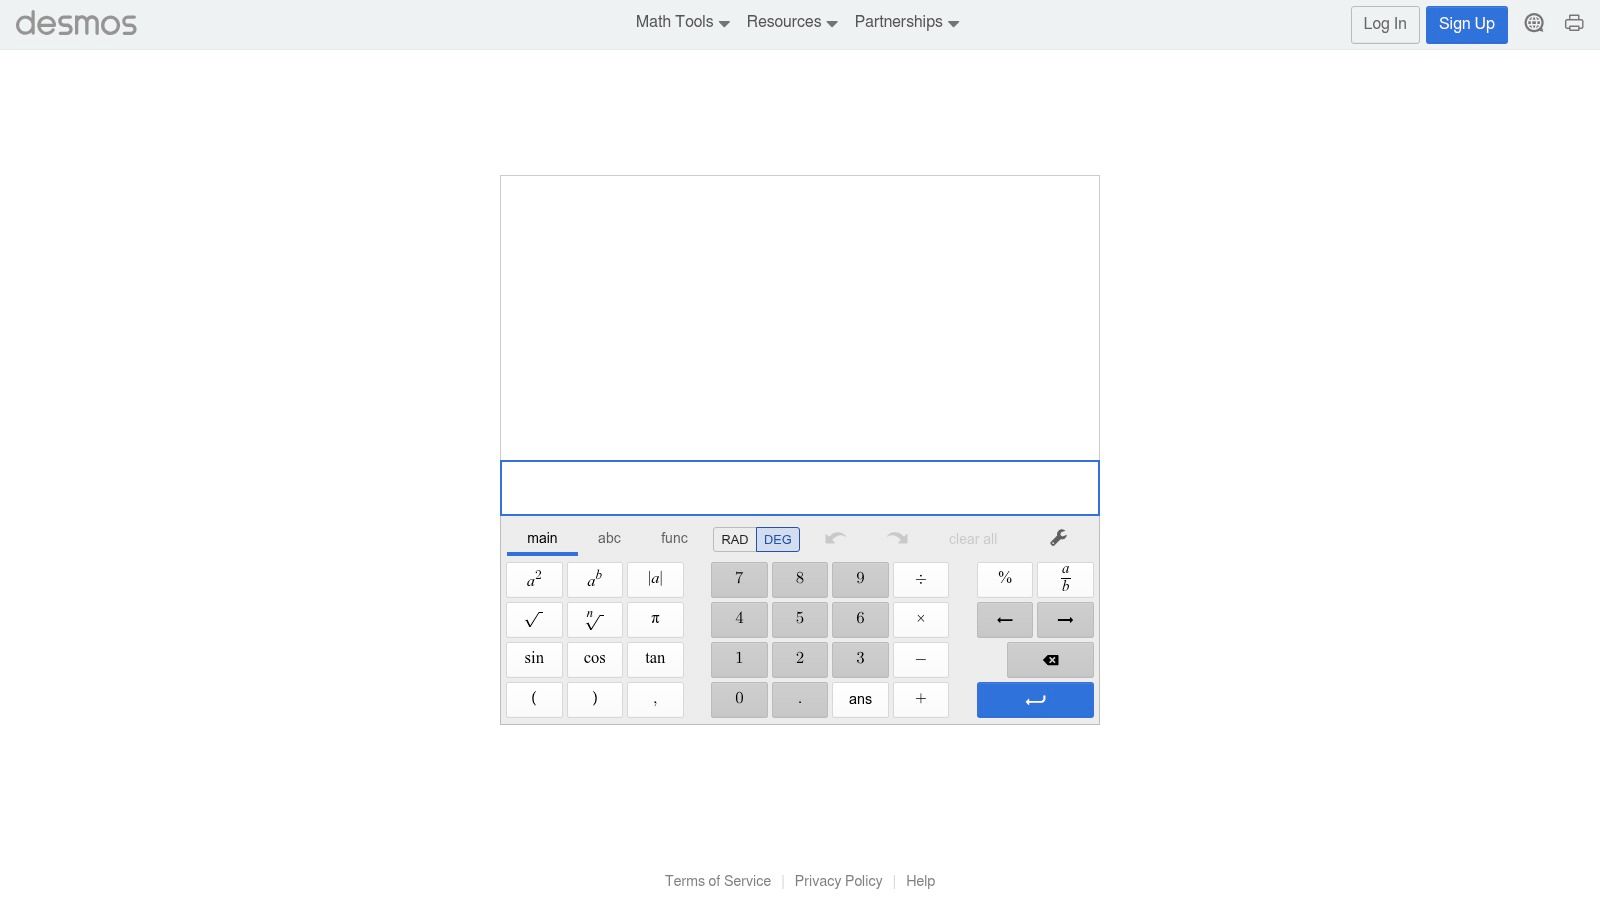
Task: Open the language globe menu
Action: pyautogui.click(x=1534, y=23)
